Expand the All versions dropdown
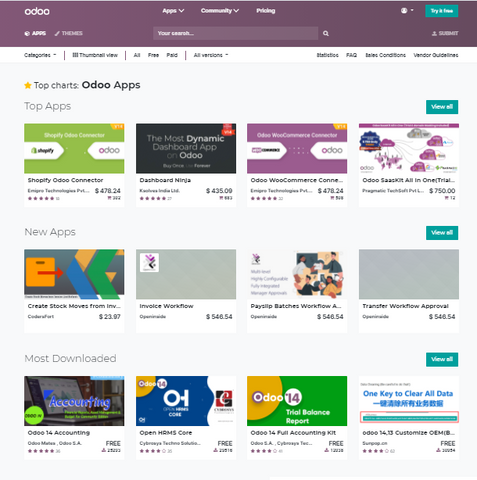The height and width of the screenshot is (480, 477). coord(211,55)
